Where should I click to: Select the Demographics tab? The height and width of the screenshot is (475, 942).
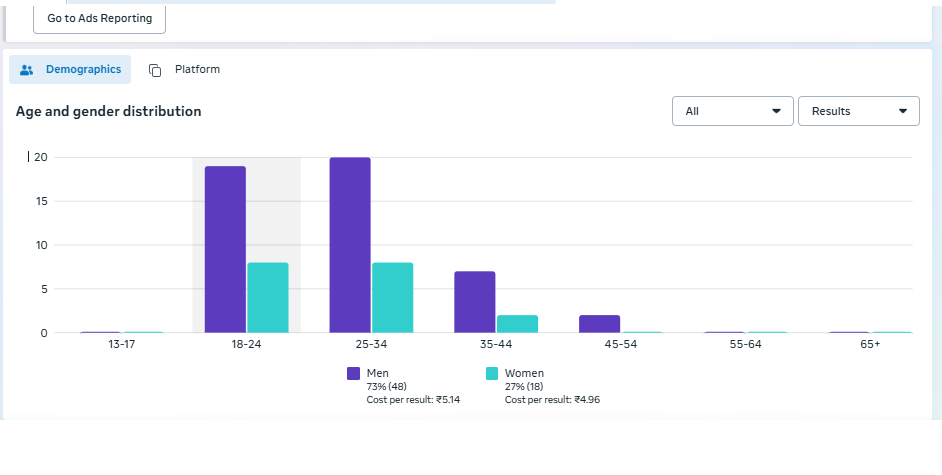tap(70, 70)
